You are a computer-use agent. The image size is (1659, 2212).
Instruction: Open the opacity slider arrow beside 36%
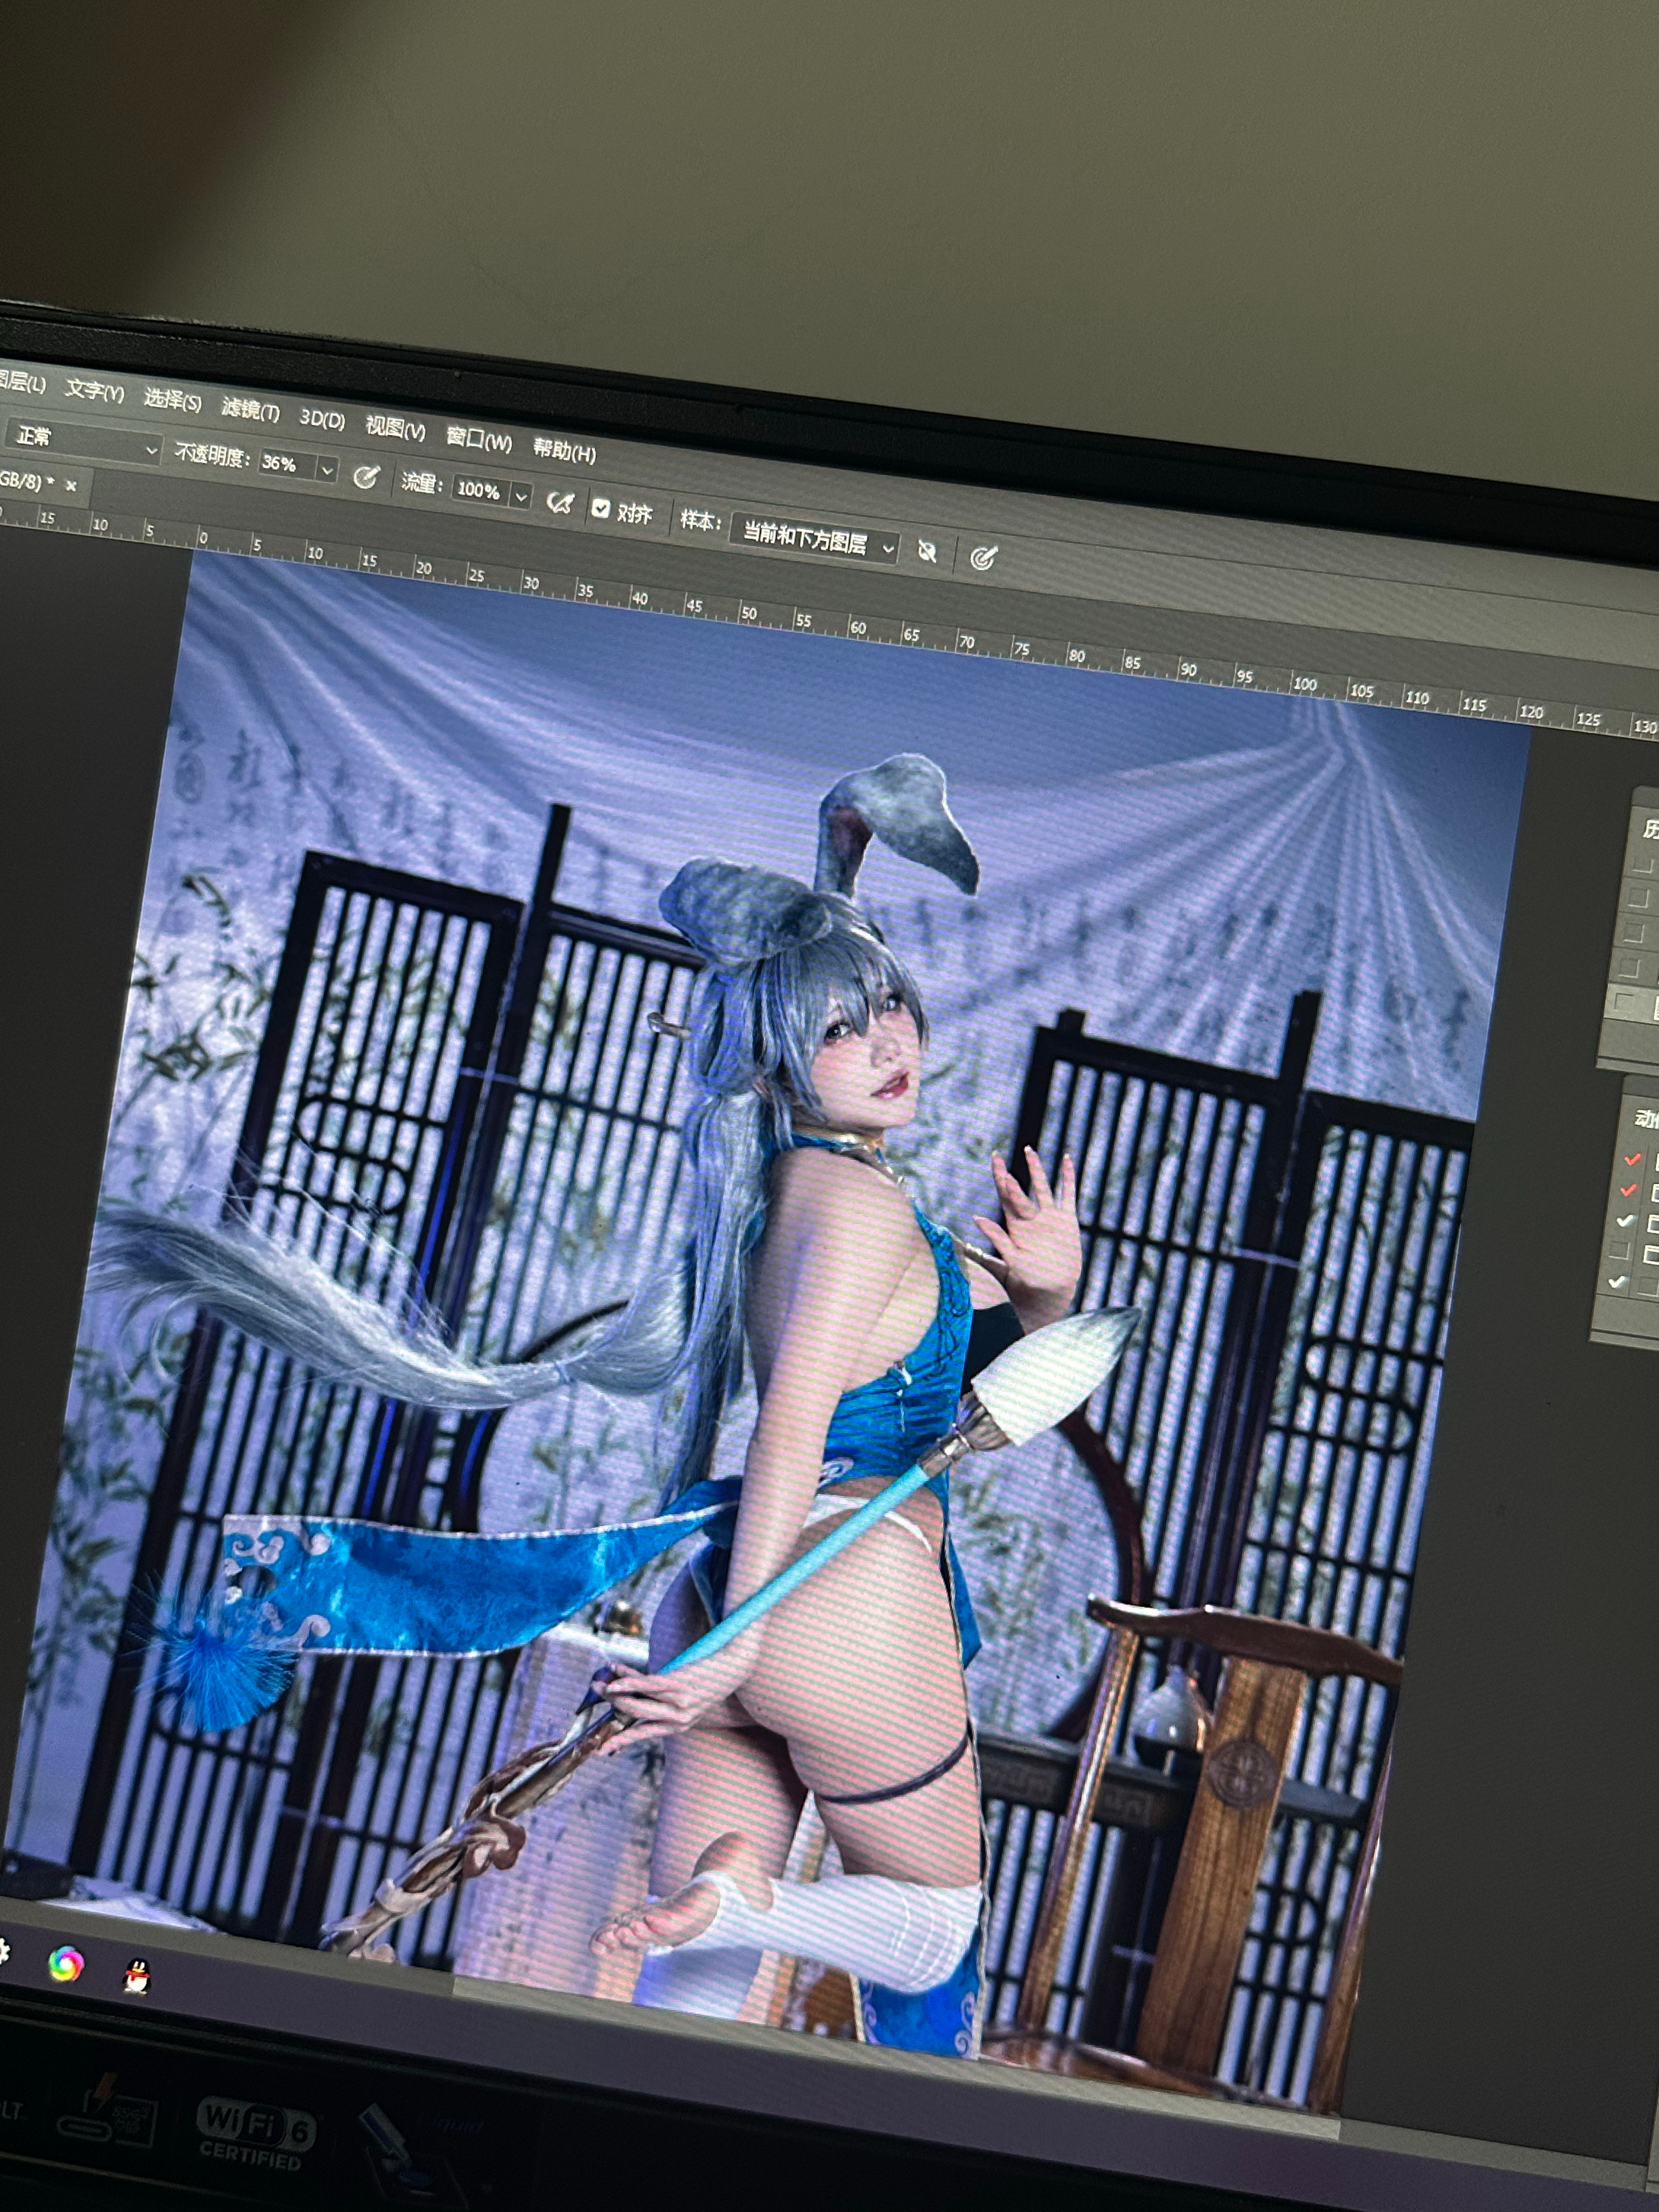click(x=327, y=469)
